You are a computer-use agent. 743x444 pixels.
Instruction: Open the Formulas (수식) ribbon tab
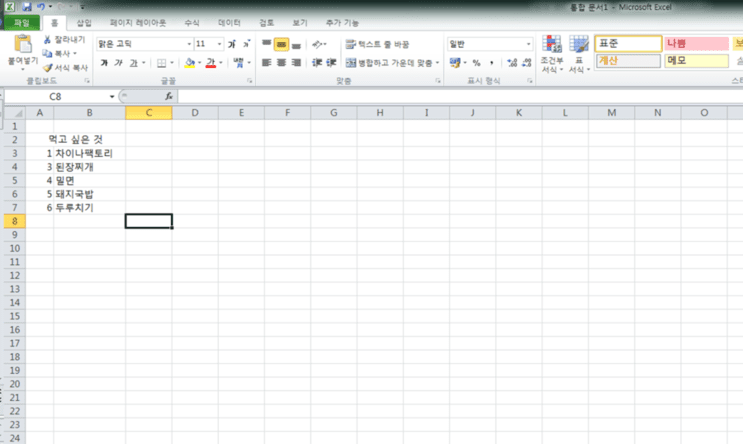[192, 23]
